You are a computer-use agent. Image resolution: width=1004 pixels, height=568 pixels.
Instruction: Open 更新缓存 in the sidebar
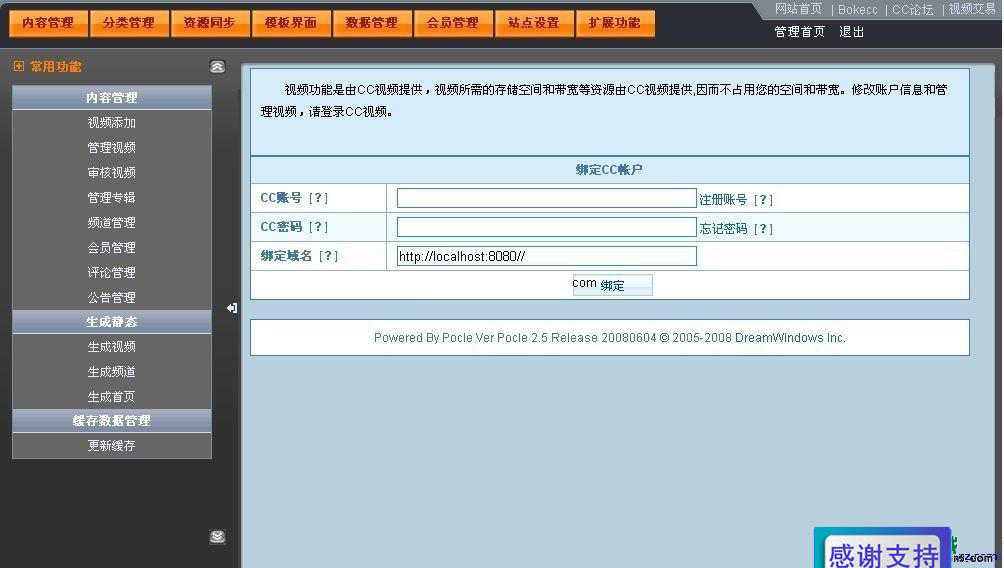tap(112, 445)
